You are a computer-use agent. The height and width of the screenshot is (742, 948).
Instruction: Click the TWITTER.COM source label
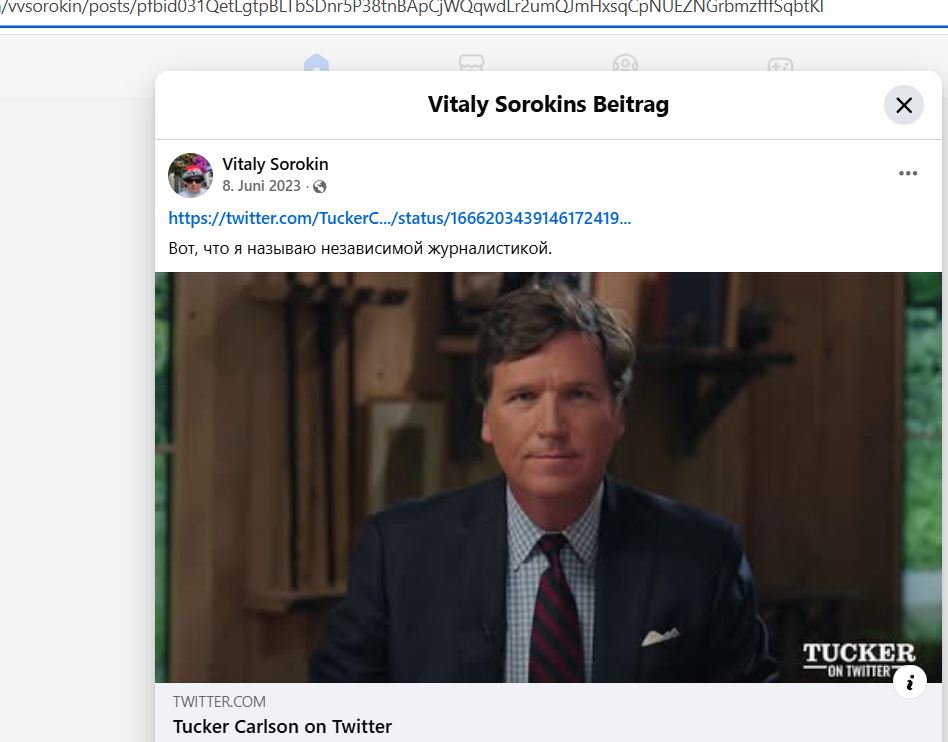click(x=219, y=702)
